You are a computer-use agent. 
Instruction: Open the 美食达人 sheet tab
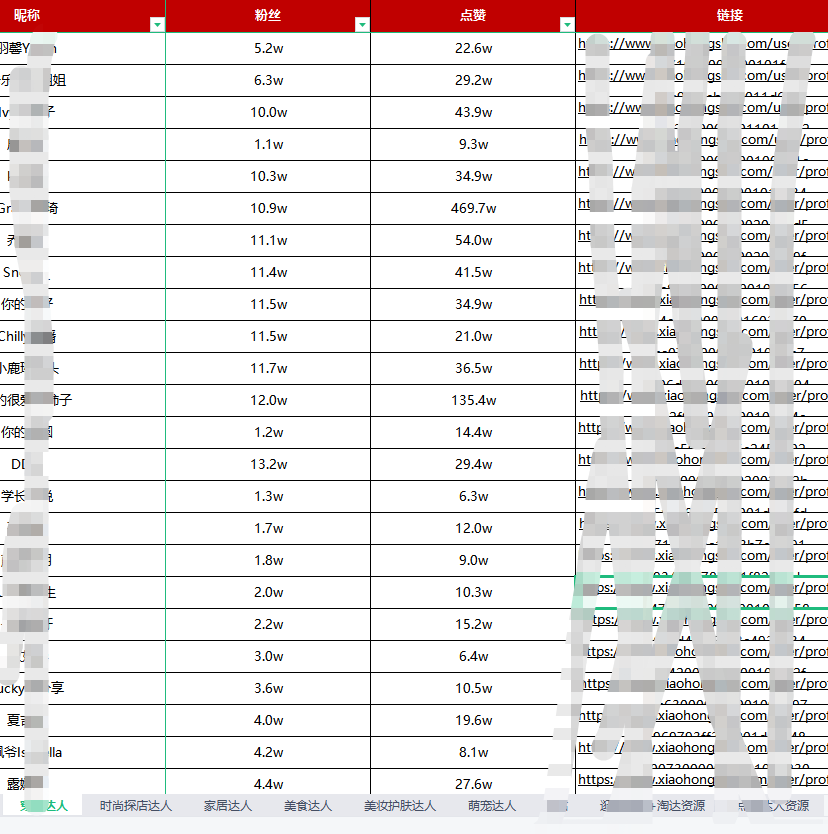(x=308, y=805)
